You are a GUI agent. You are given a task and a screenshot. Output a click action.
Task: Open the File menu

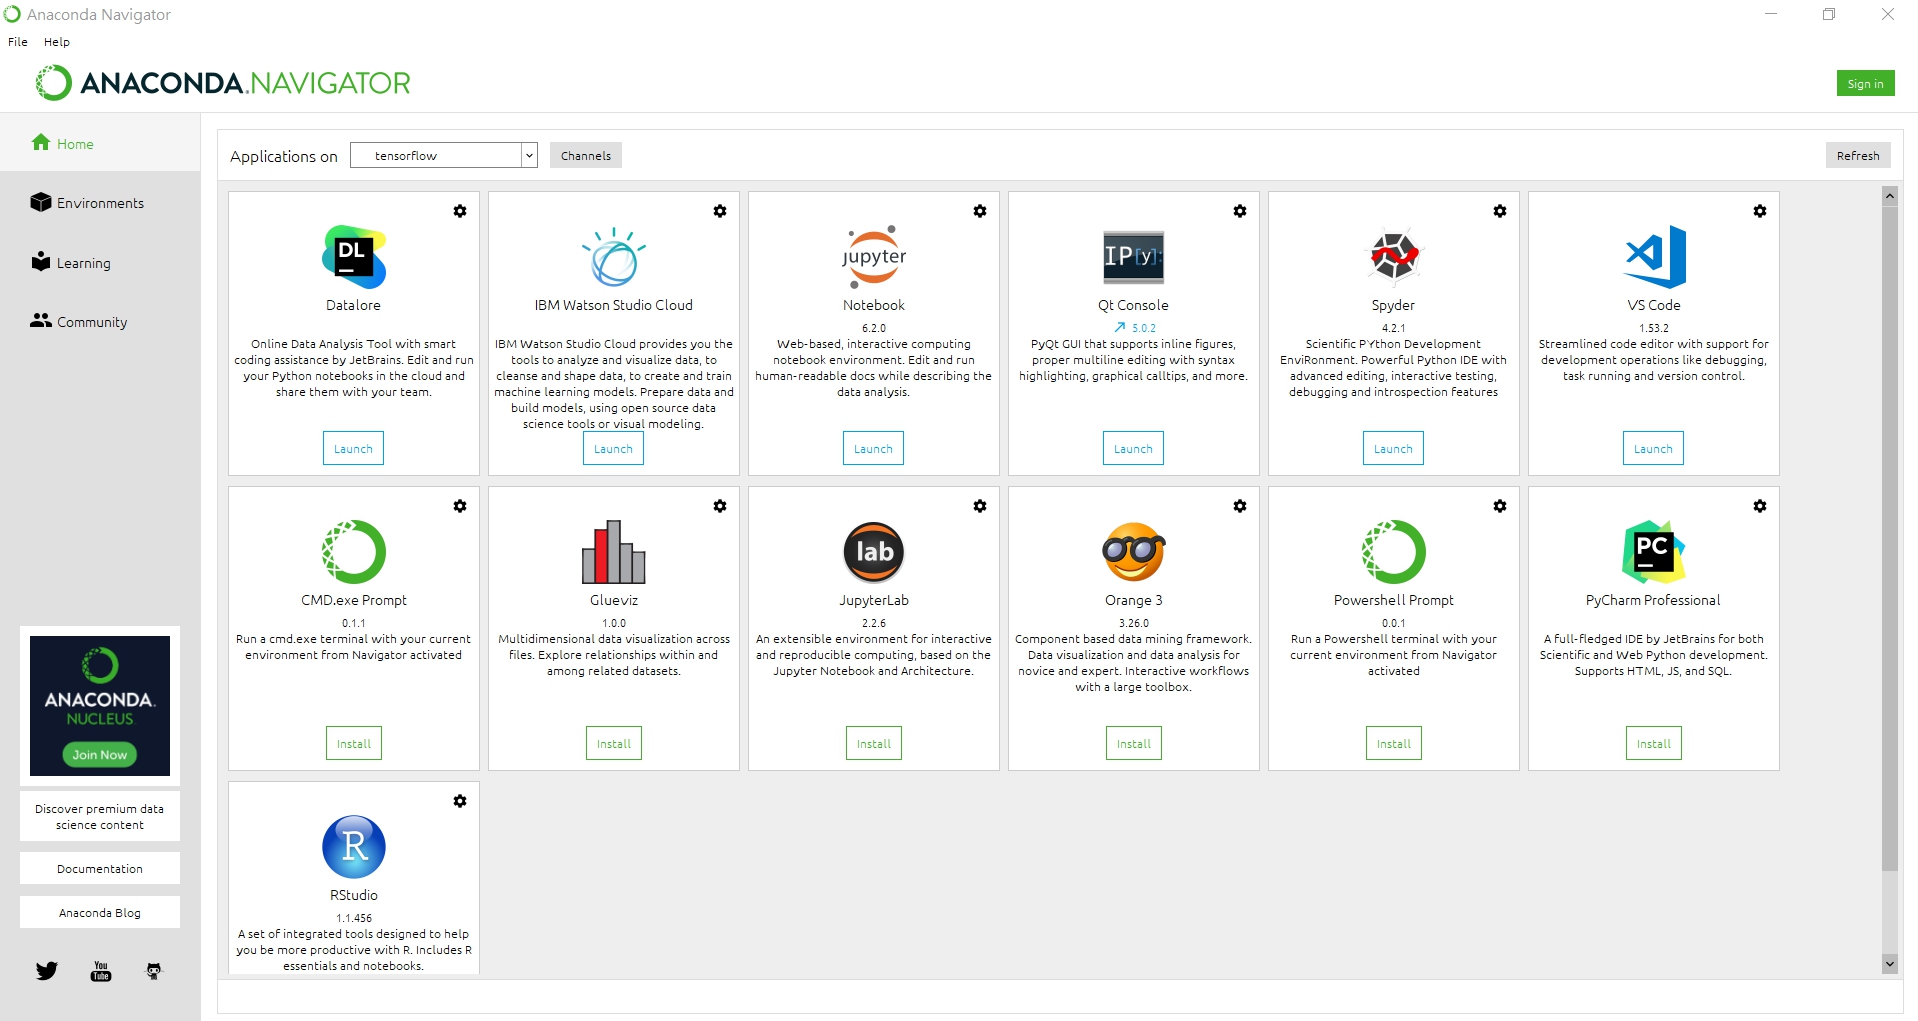(18, 42)
